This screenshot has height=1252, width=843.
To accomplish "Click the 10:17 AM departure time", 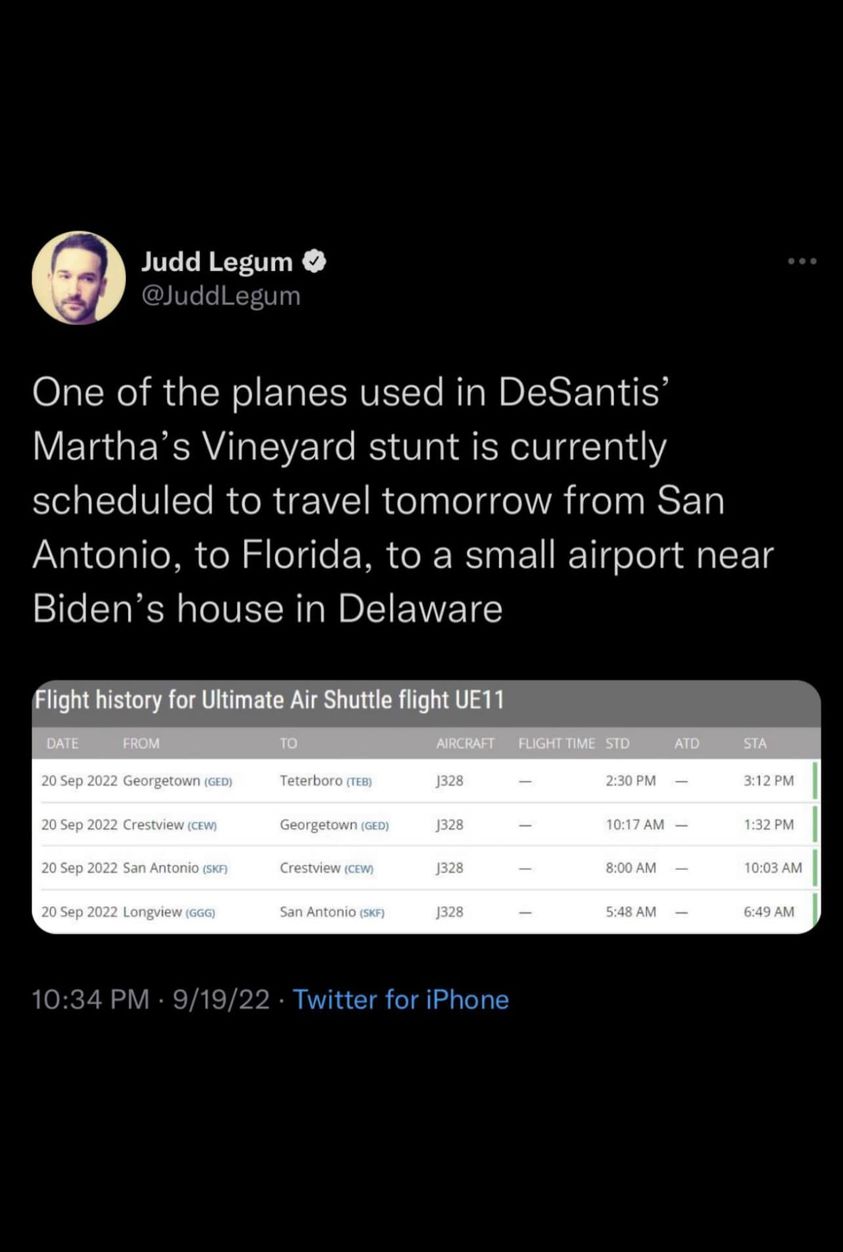I will (x=634, y=824).
